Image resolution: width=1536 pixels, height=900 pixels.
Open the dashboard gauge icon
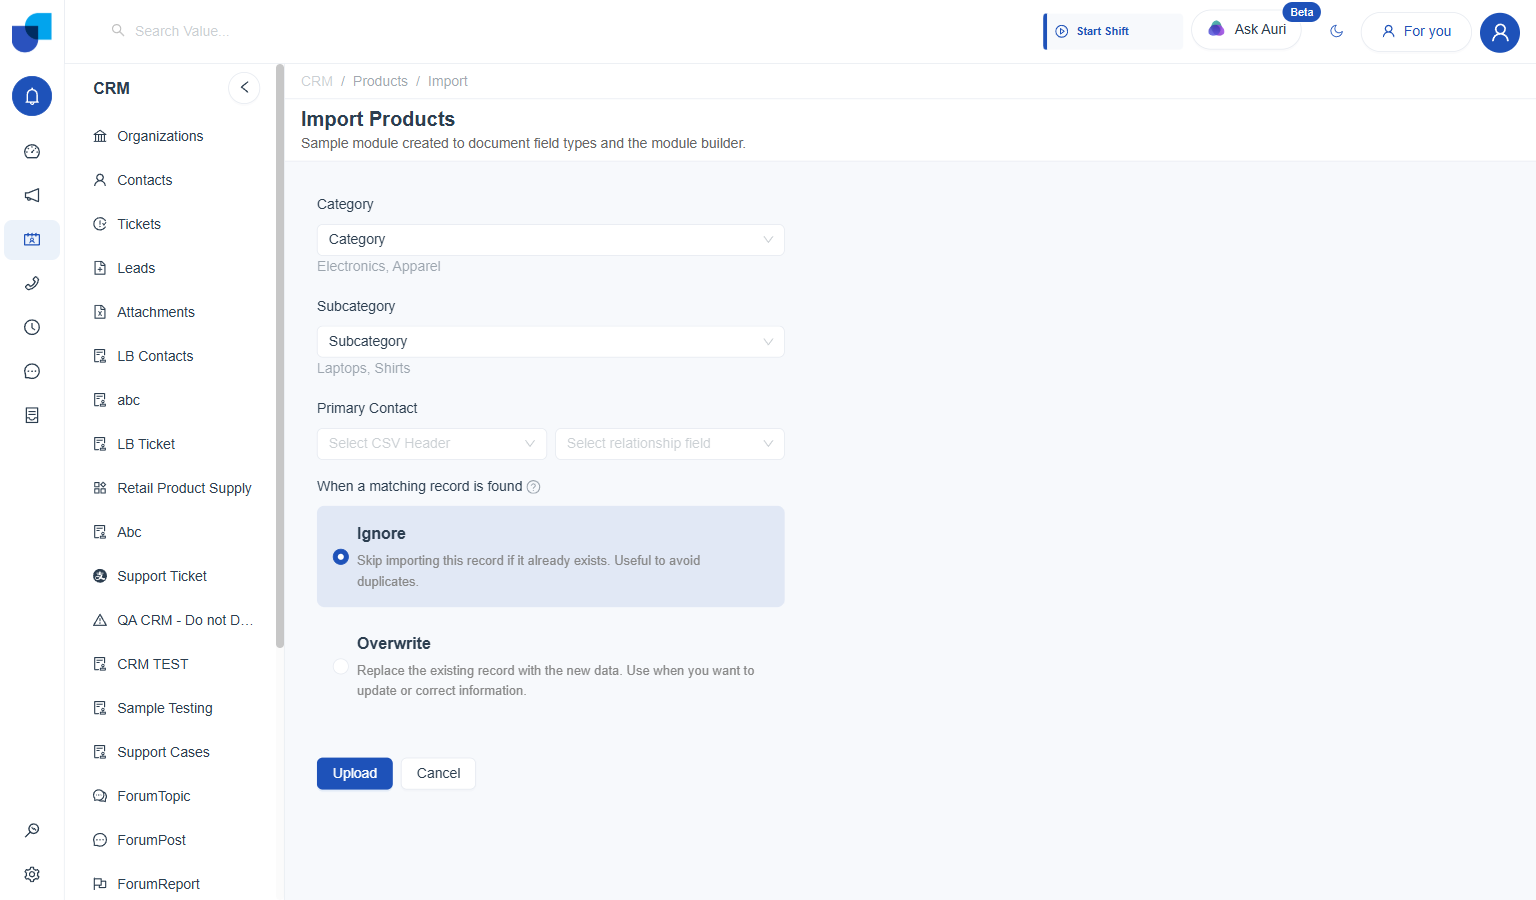(32, 152)
